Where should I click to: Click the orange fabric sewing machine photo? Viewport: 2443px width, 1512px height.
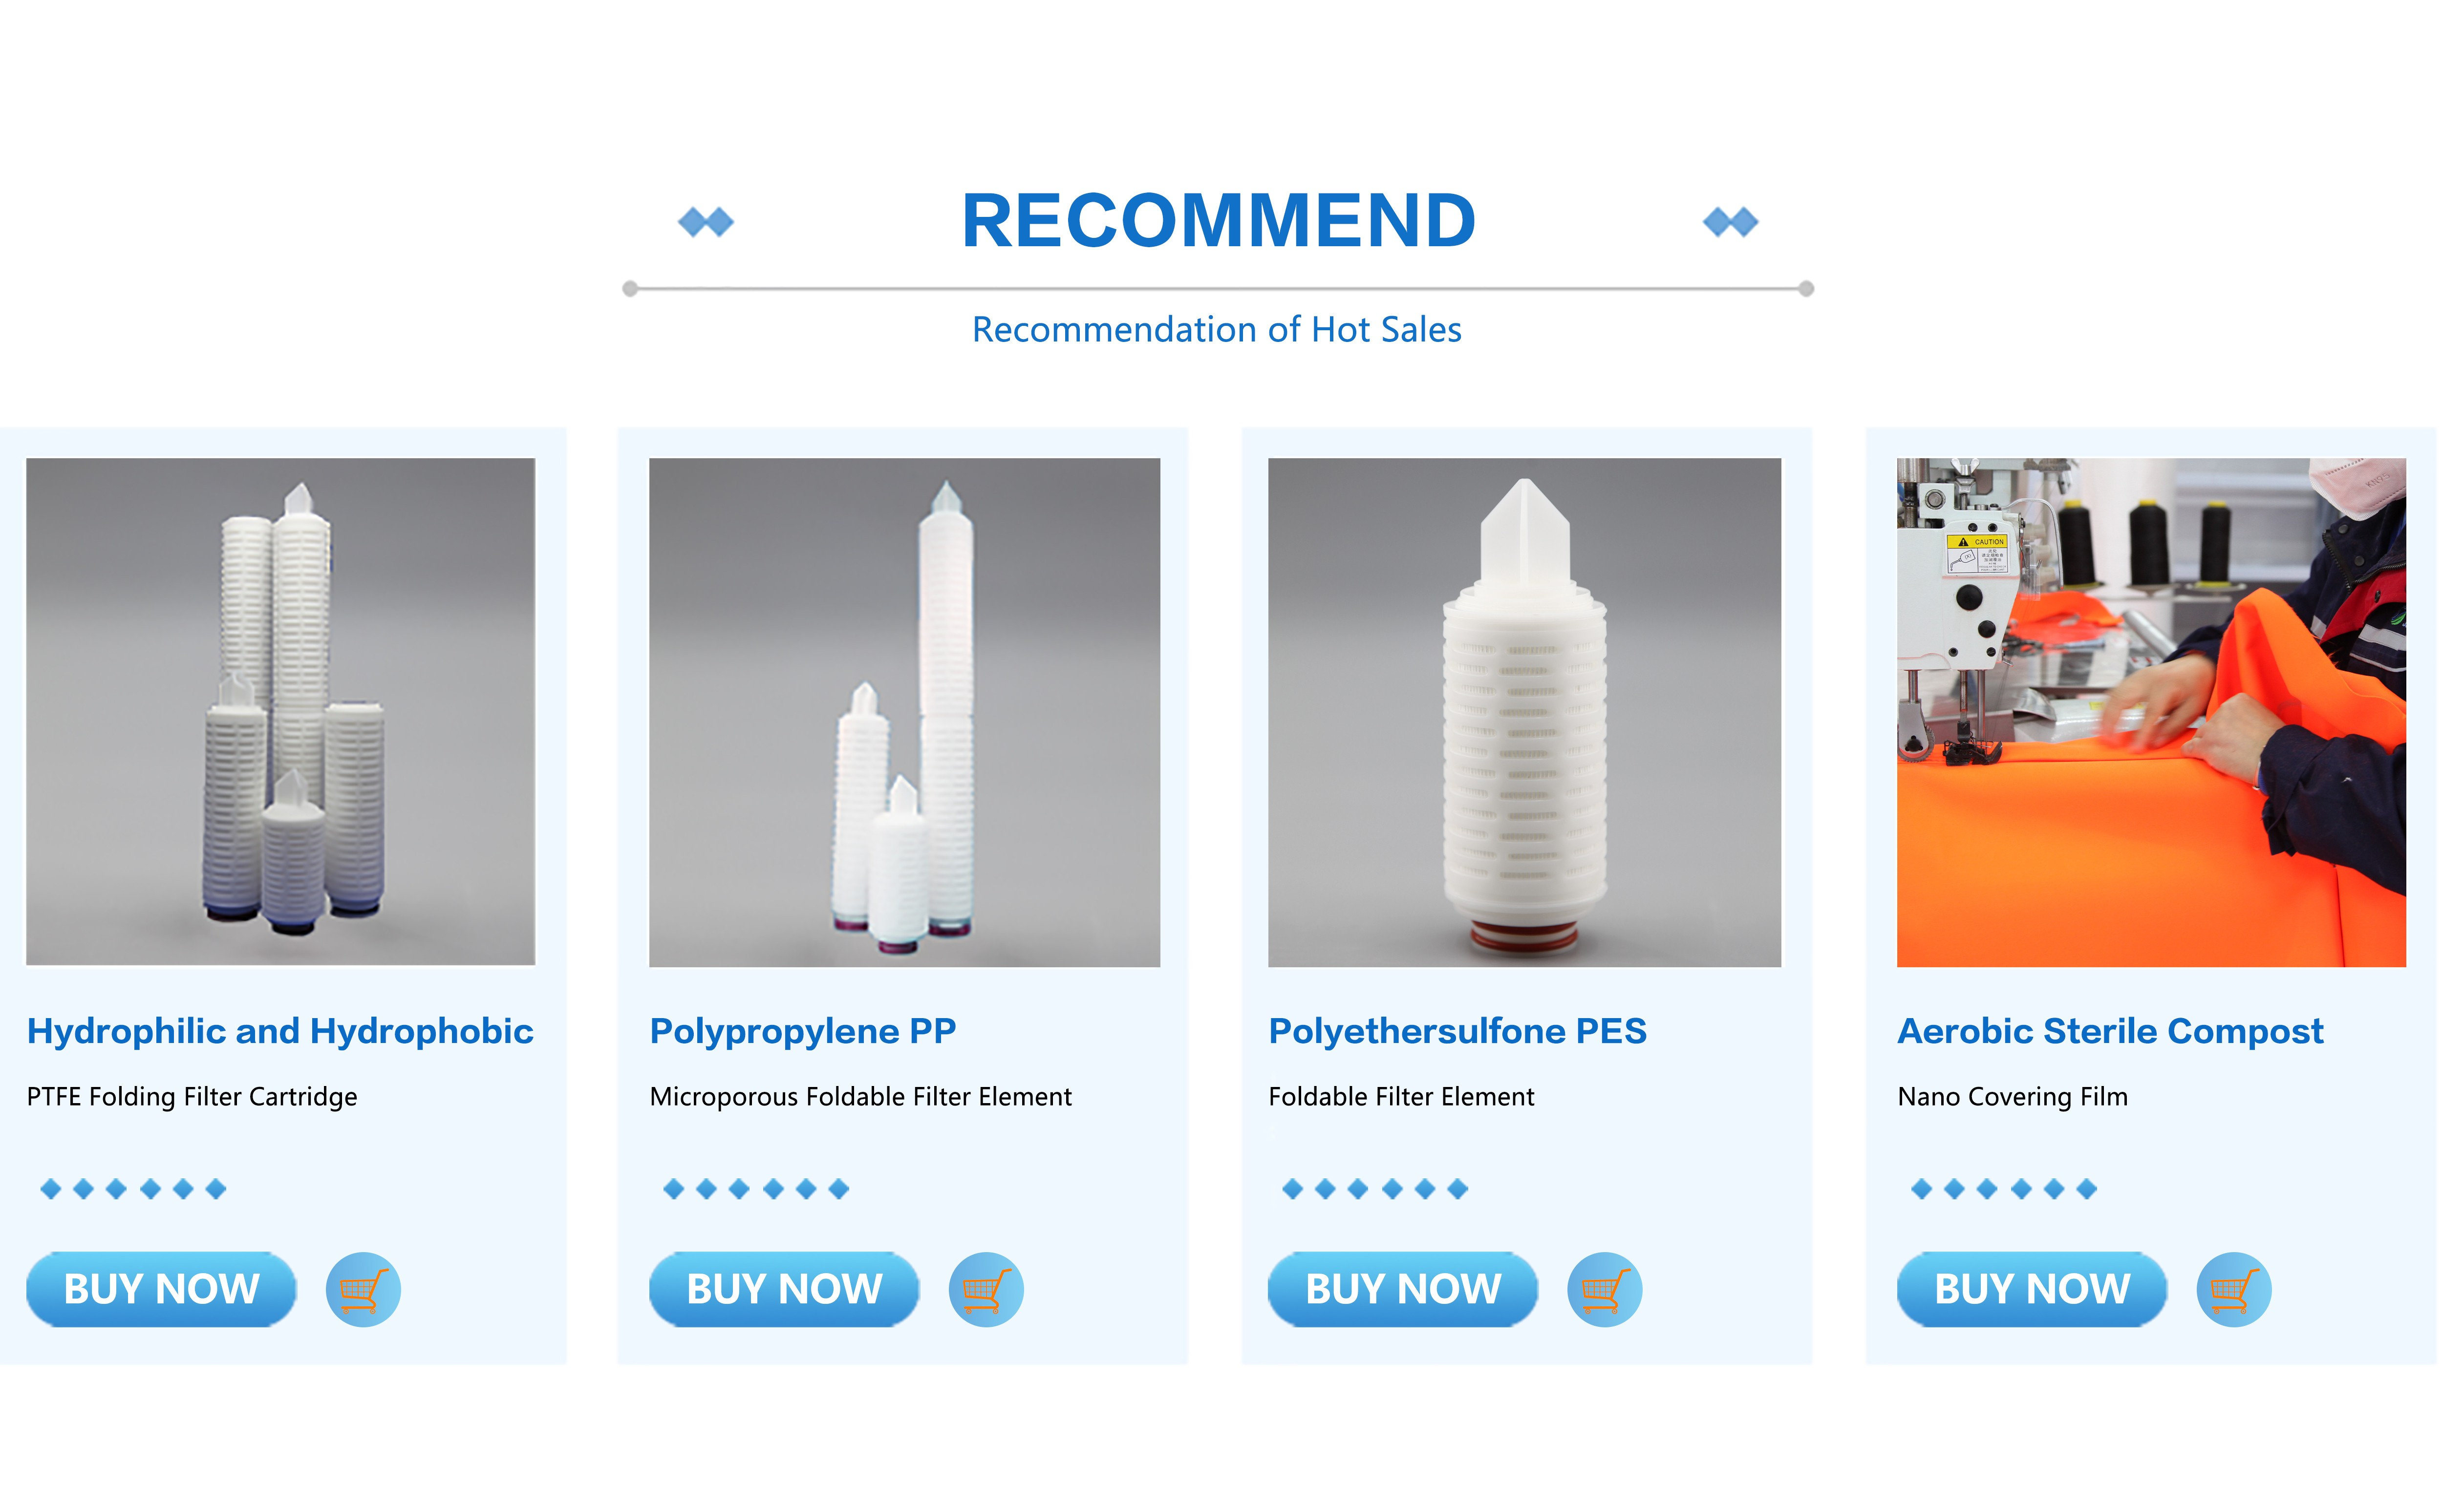[2152, 712]
